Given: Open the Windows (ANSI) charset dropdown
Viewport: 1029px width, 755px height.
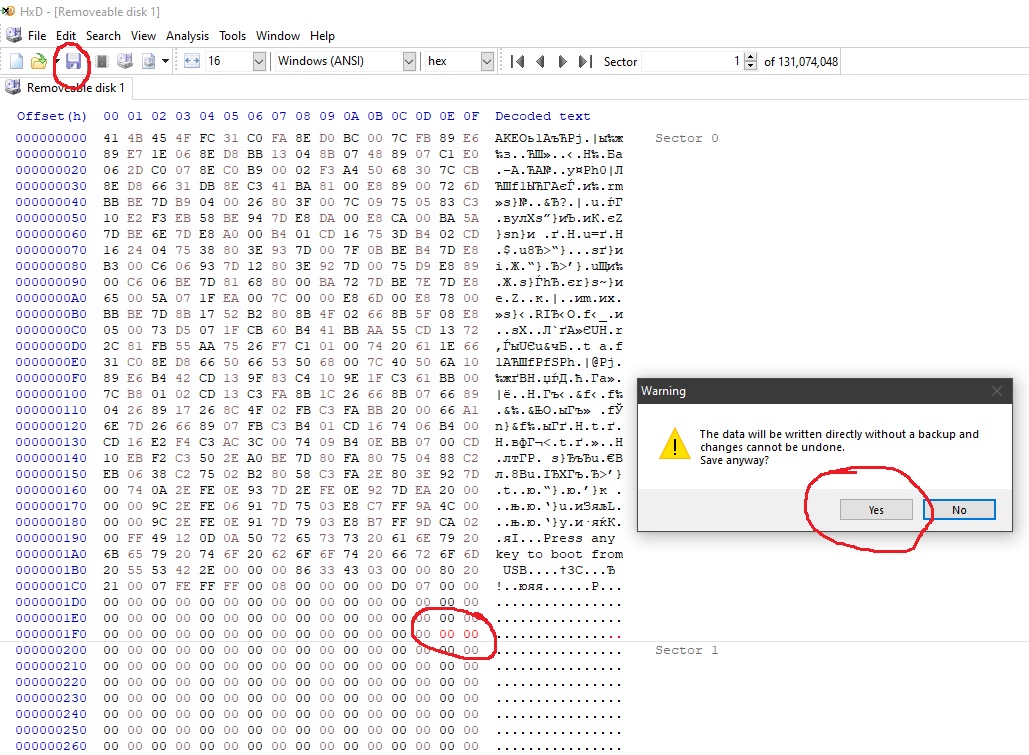Looking at the screenshot, I should (x=408, y=62).
